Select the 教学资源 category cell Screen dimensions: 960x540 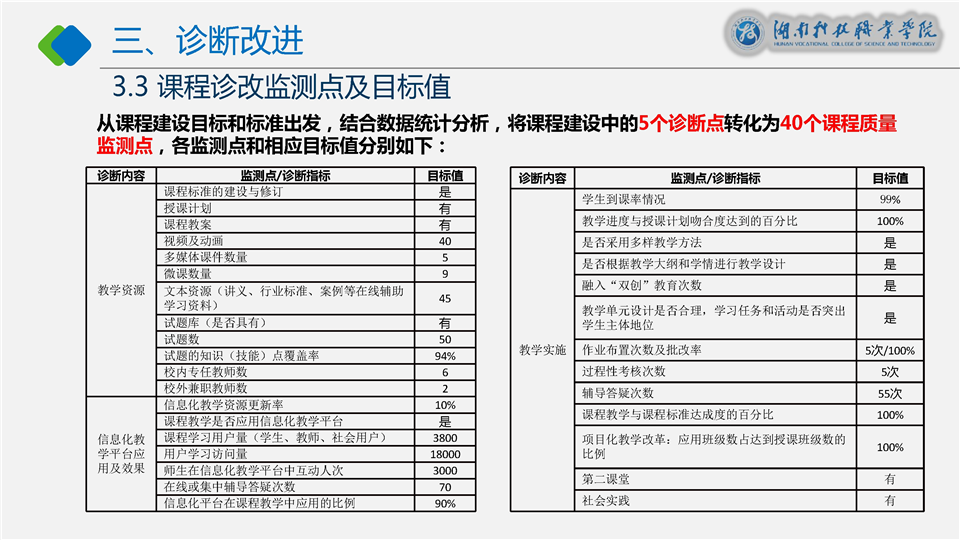pyautogui.click(x=121, y=291)
